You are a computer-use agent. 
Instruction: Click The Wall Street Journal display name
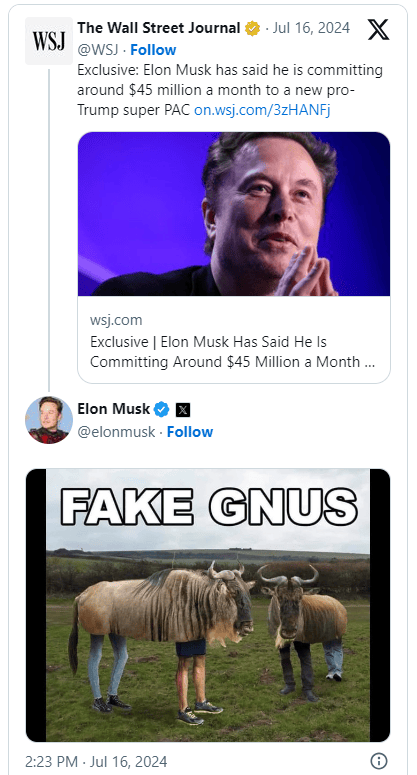coord(159,28)
